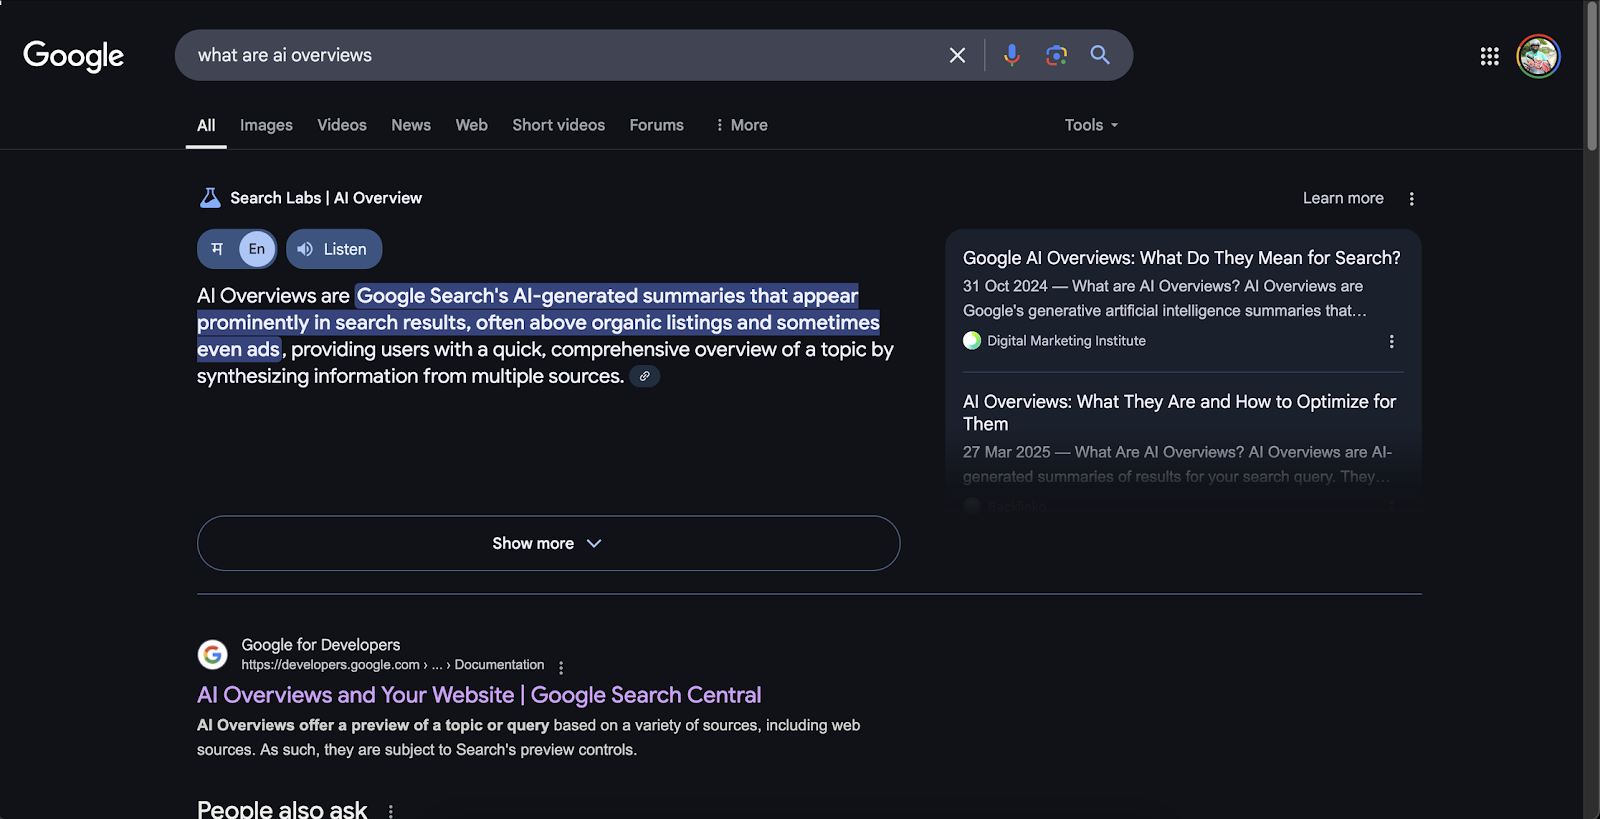
Task: Click the Google for Developers favicon
Action: (x=212, y=654)
